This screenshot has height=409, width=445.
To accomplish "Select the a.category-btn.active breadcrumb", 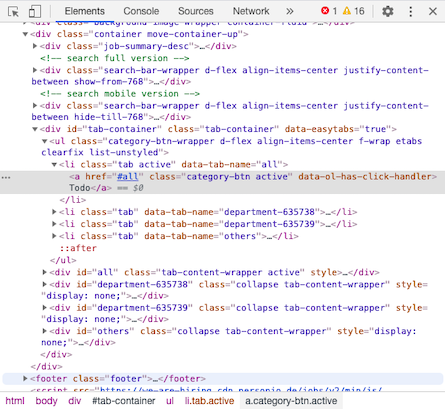I will click(291, 401).
